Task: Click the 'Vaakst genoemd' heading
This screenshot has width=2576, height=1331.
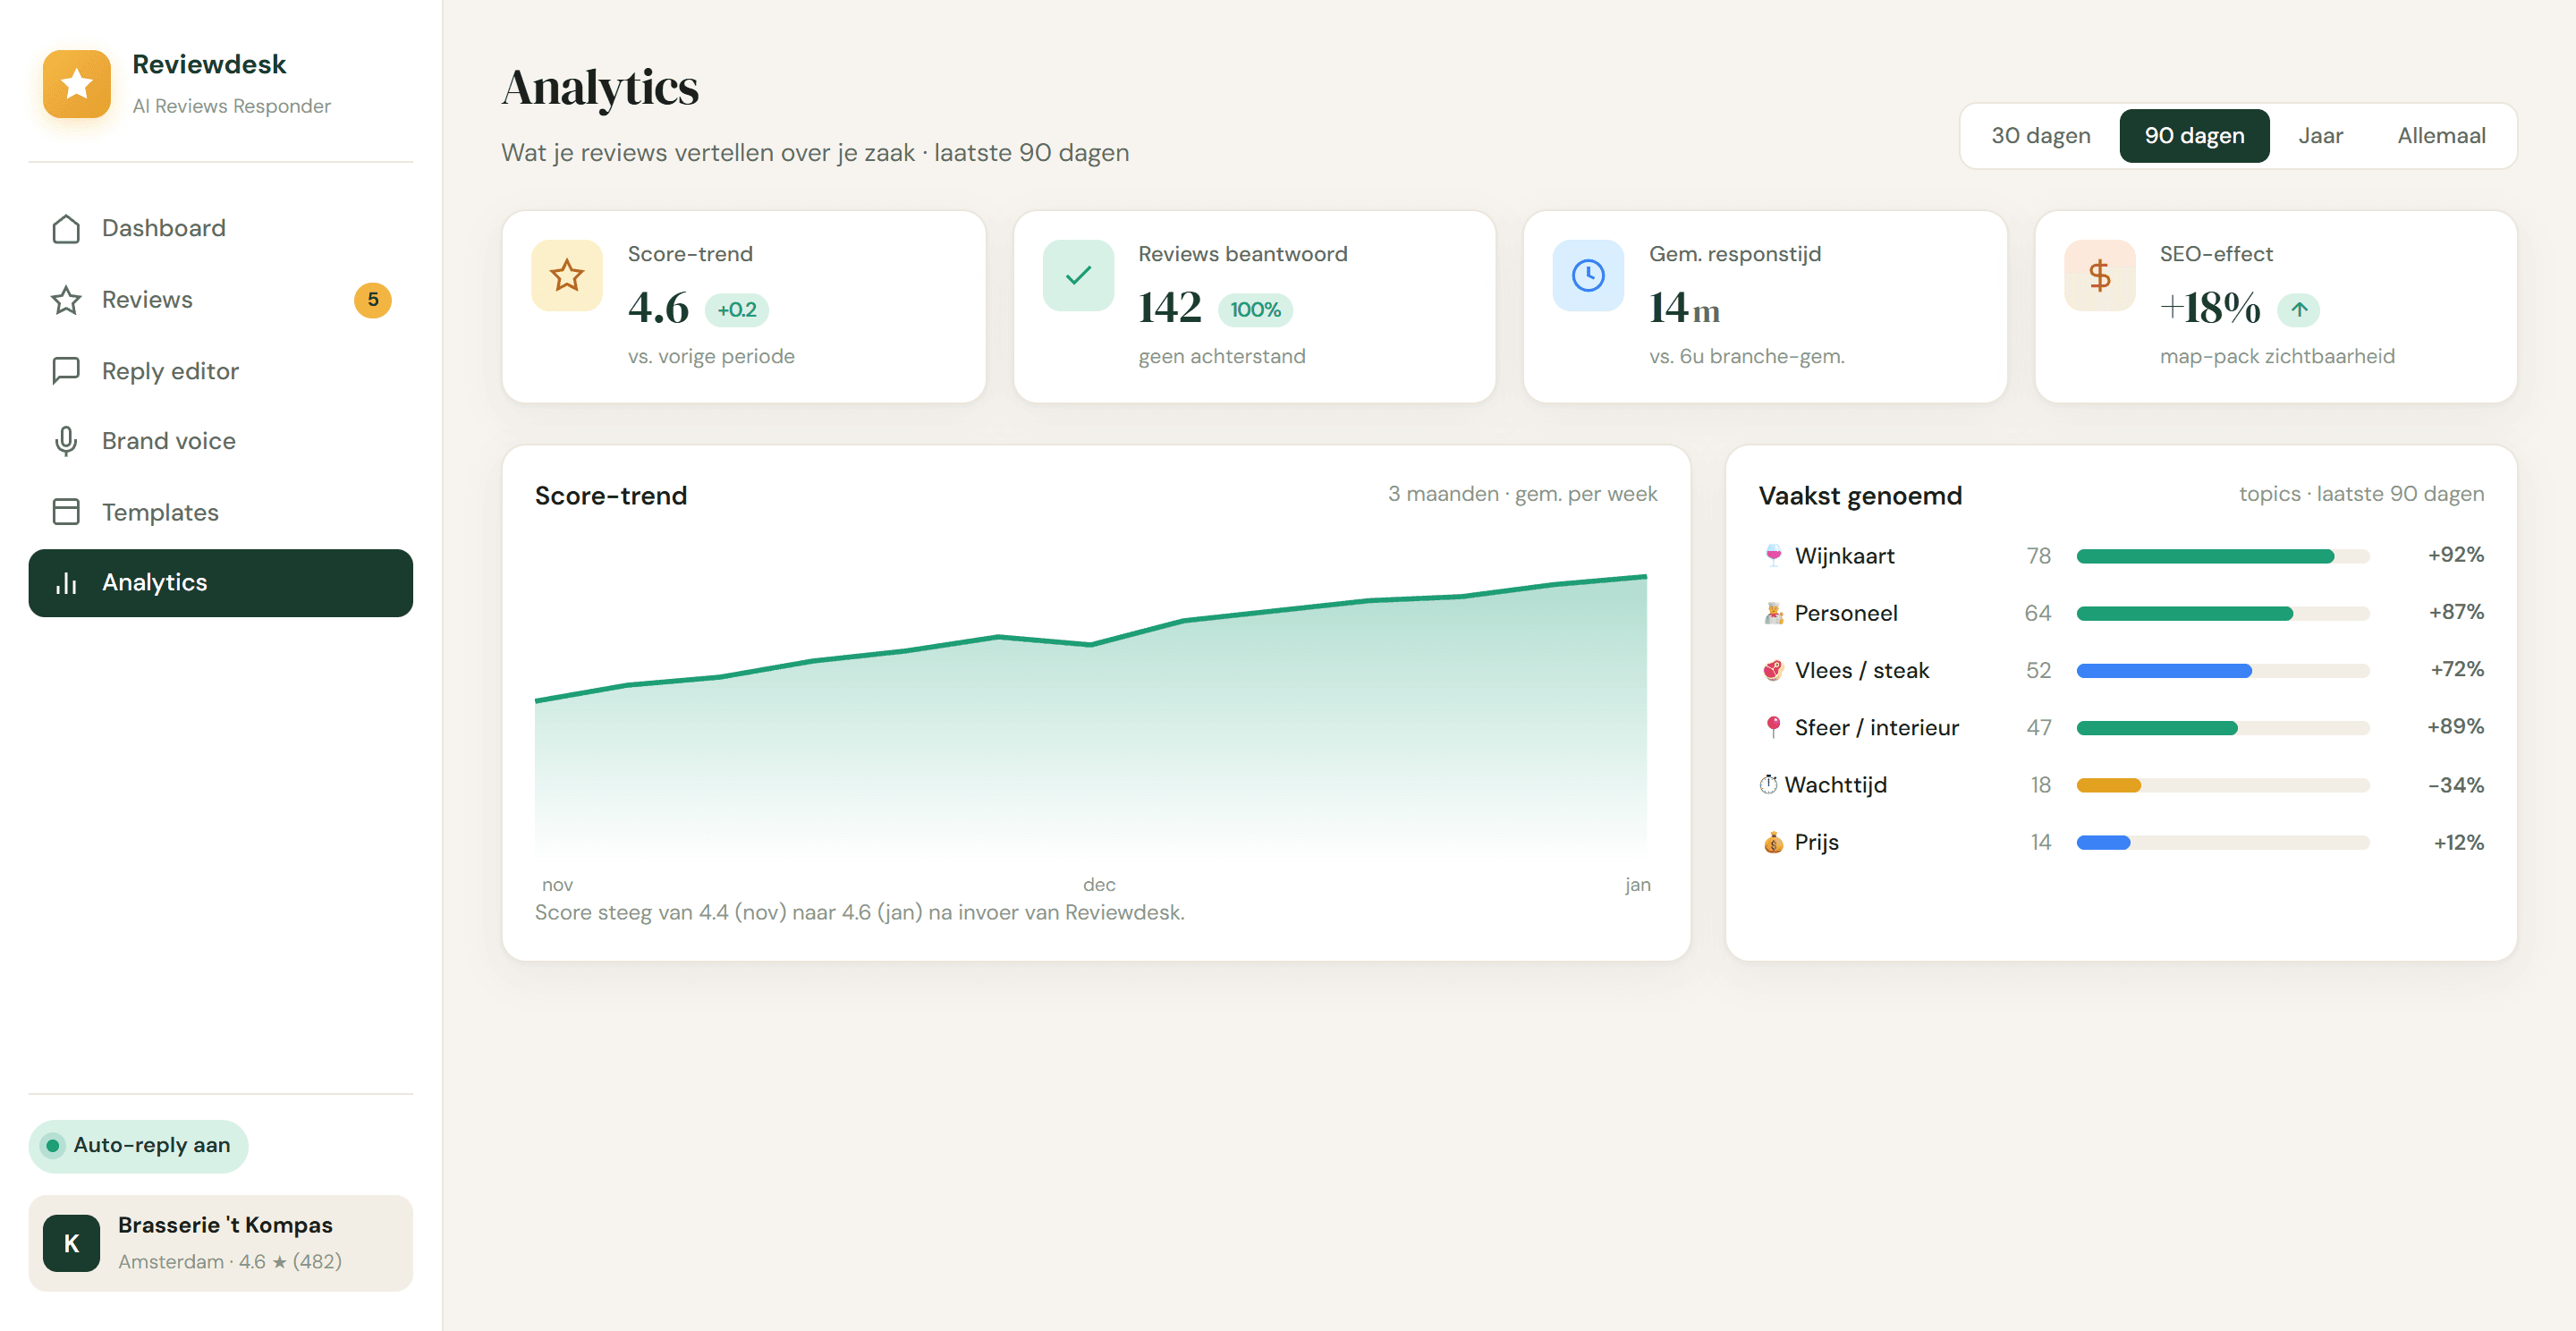Action: click(1860, 496)
